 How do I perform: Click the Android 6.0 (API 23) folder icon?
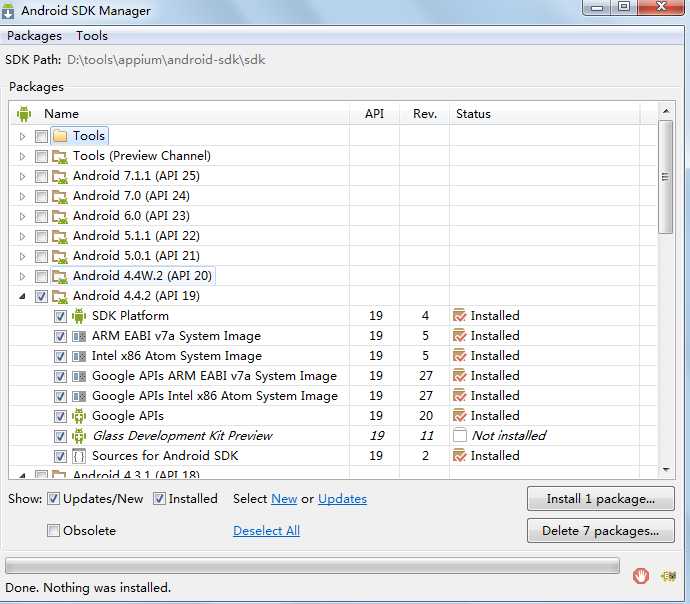(x=60, y=216)
